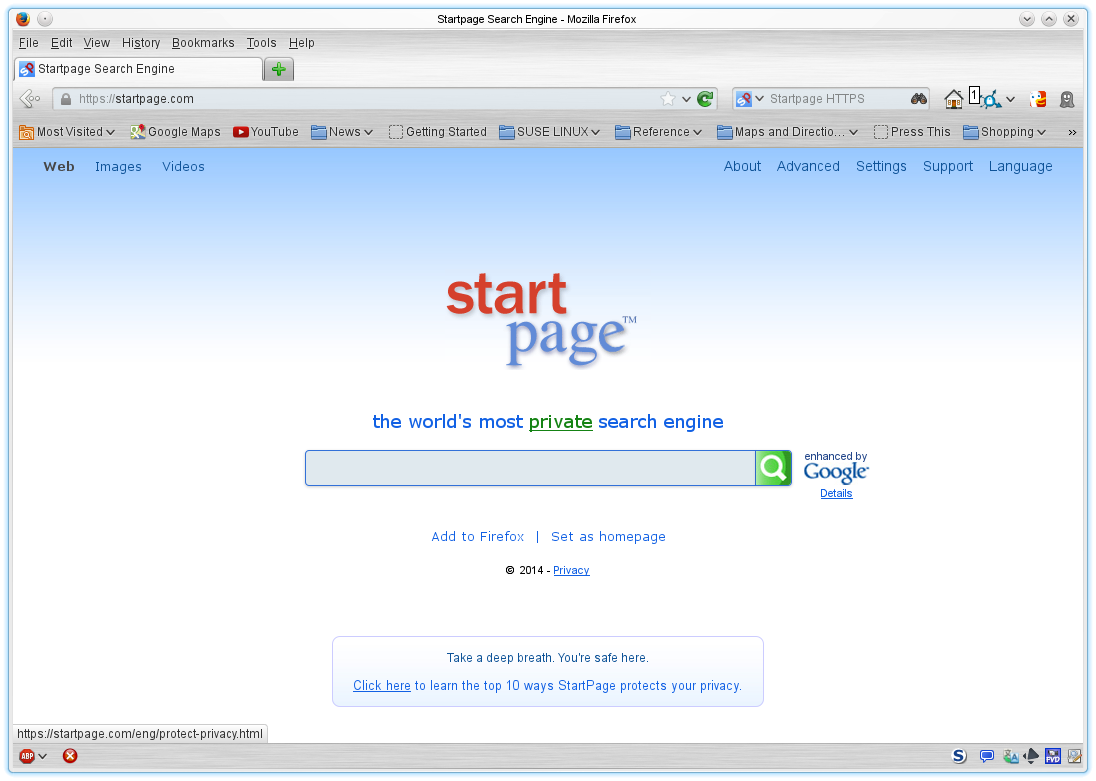Click the dark triangle arrows status icon
The height and width of the screenshot is (781, 1096).
(1031, 756)
